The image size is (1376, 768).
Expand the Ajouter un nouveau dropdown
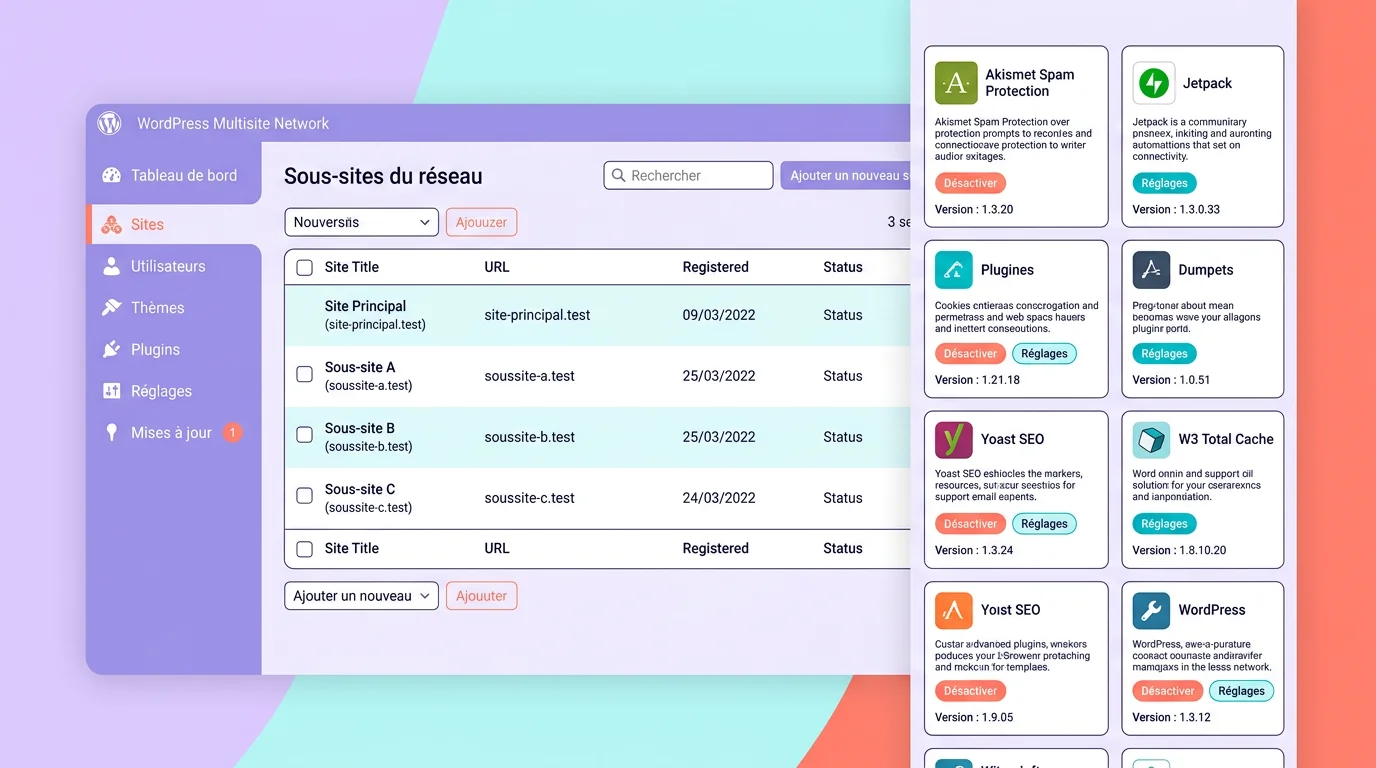361,595
